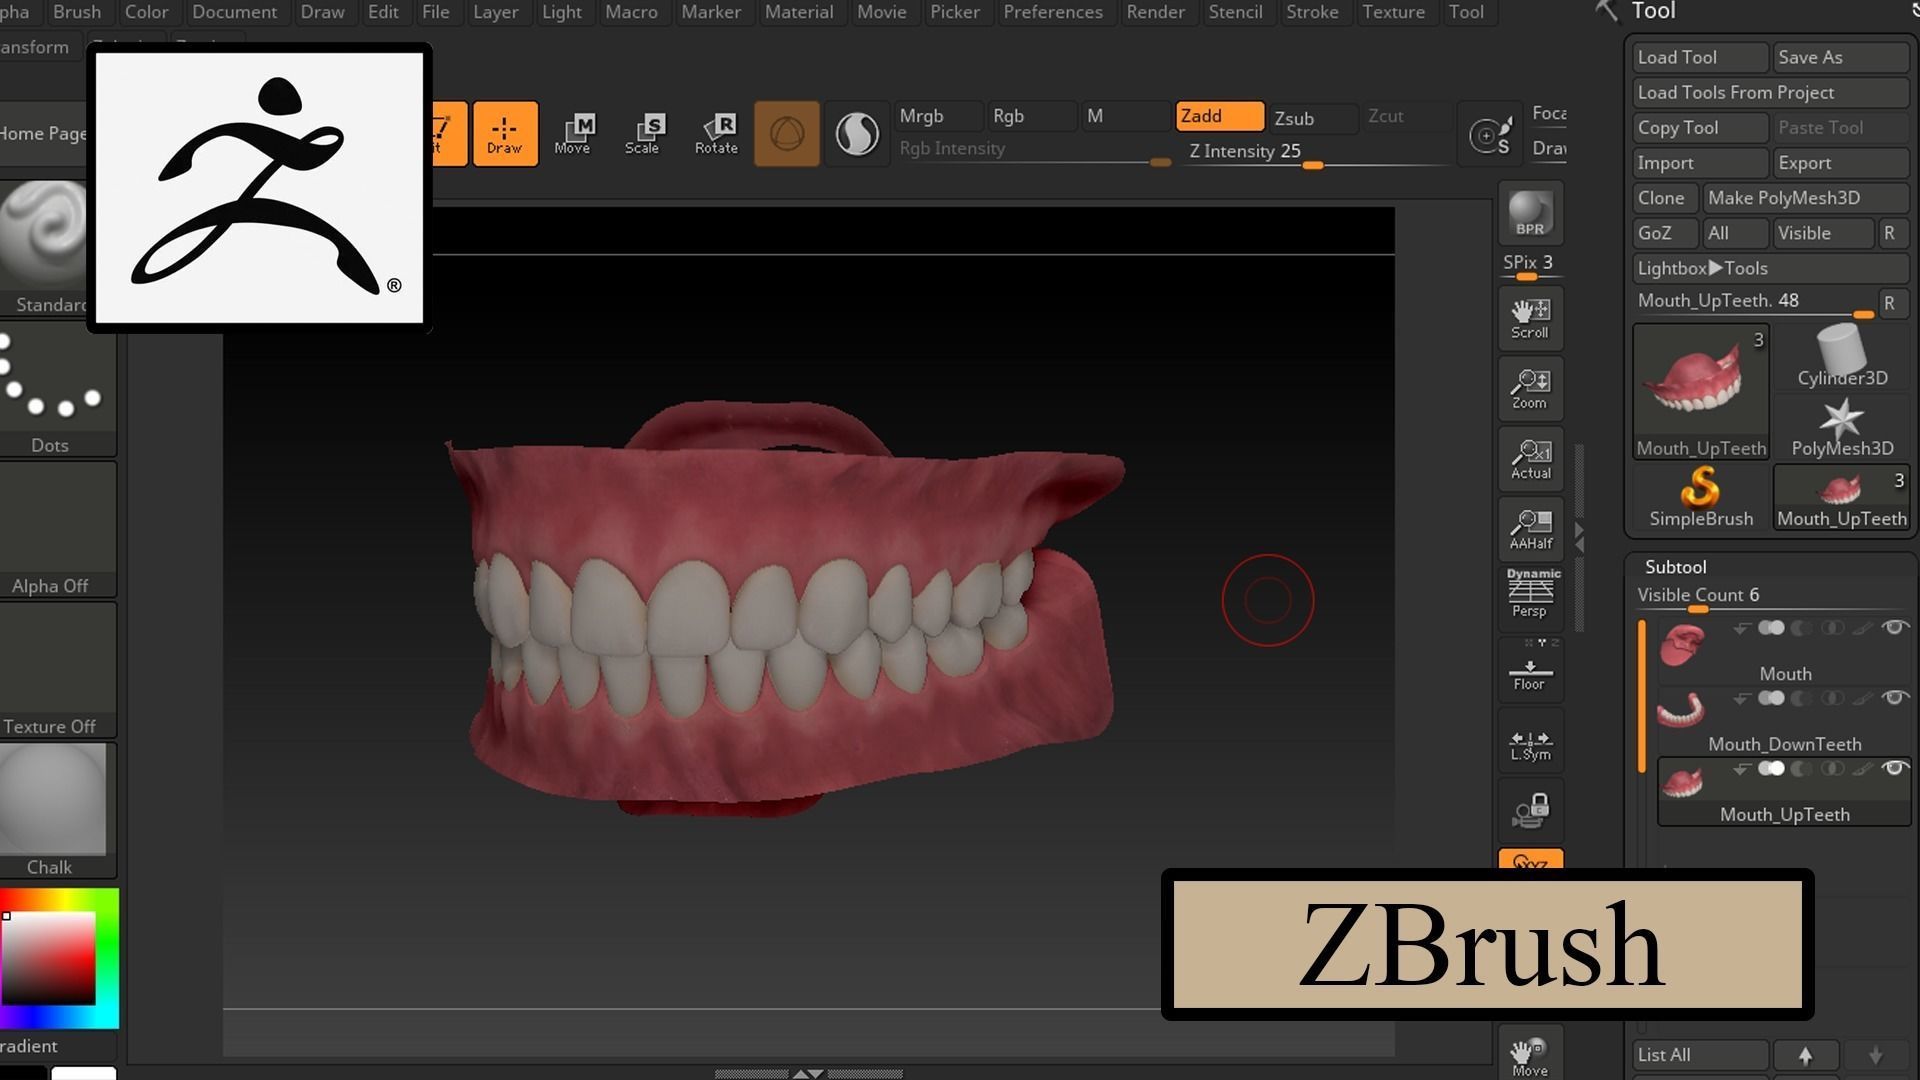The width and height of the screenshot is (1920, 1080).
Task: Click the Move view icon at bottom
Action: point(1530,1055)
